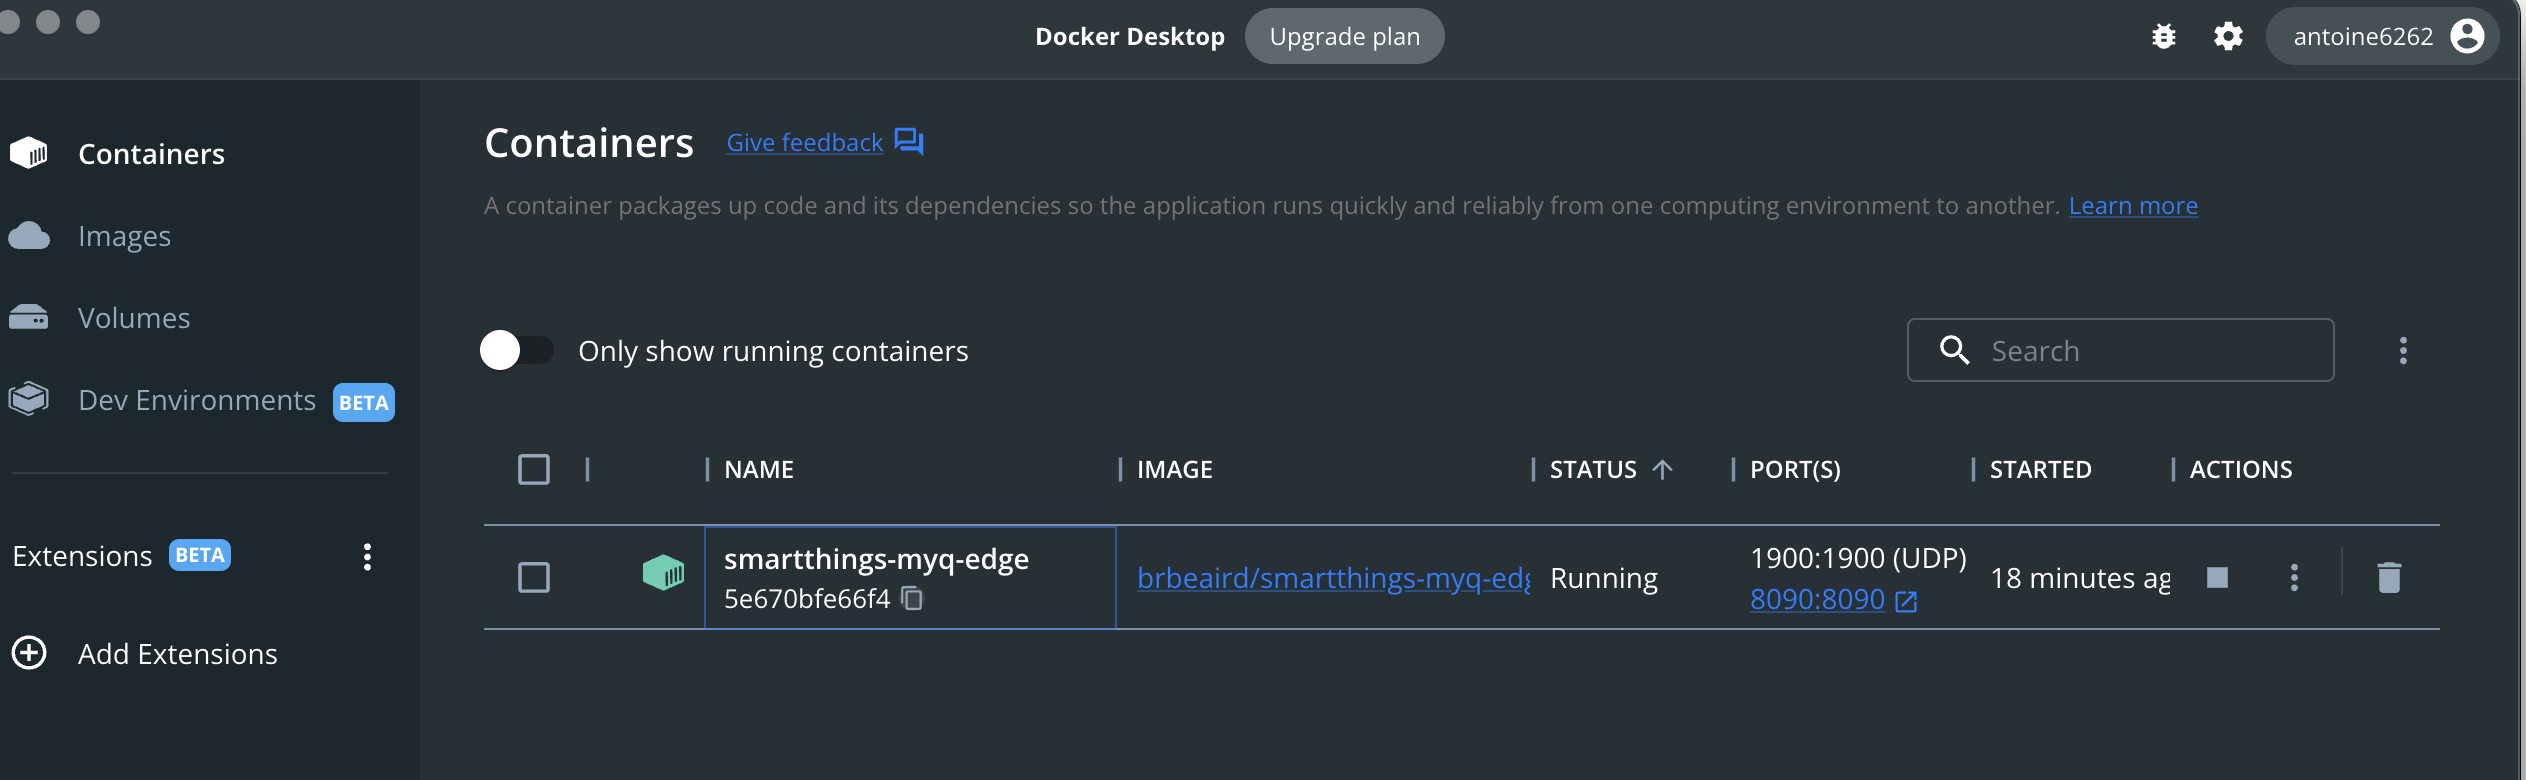
Task: Click the ACTIONS column header
Action: 2240,469
